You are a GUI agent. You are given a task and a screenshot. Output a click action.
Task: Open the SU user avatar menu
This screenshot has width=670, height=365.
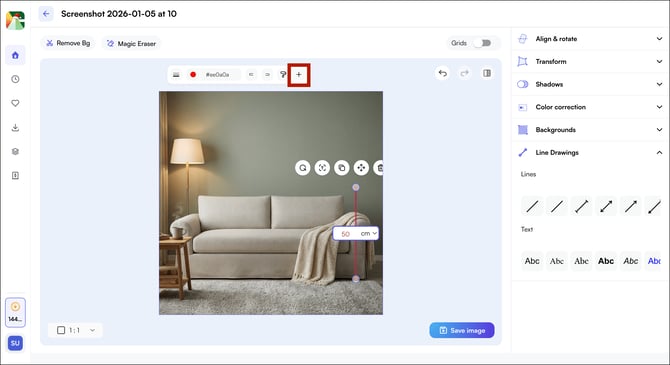(x=15, y=343)
